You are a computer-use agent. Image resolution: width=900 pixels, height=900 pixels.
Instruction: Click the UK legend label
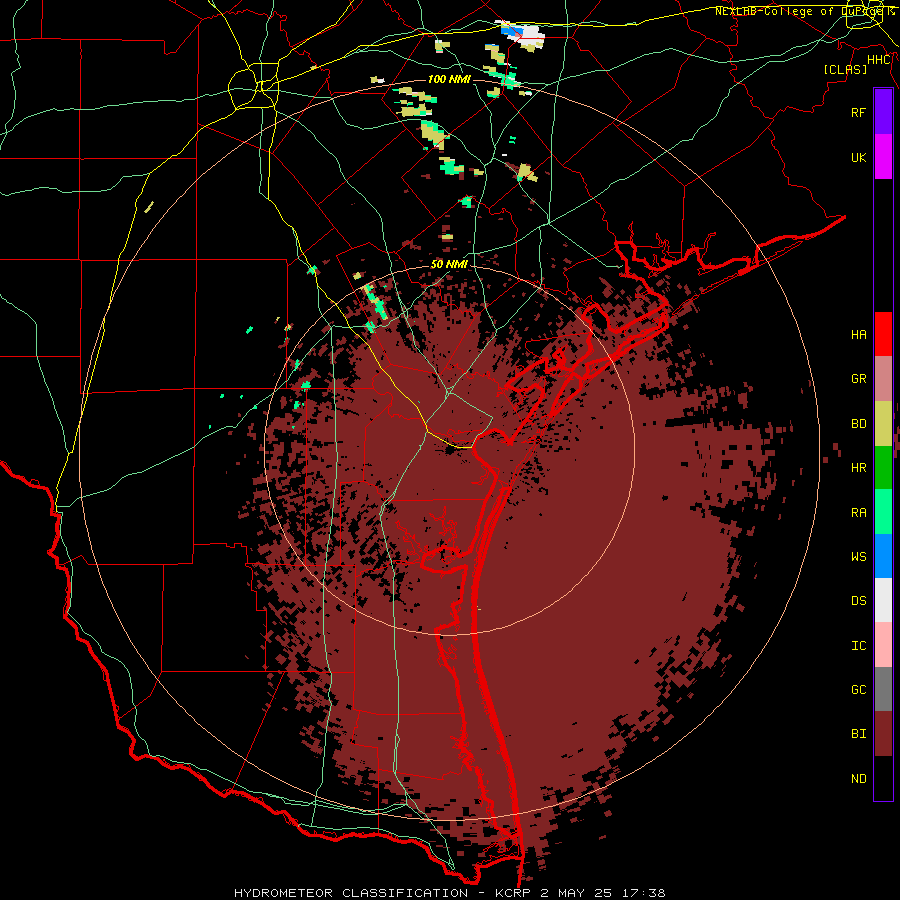(858, 157)
